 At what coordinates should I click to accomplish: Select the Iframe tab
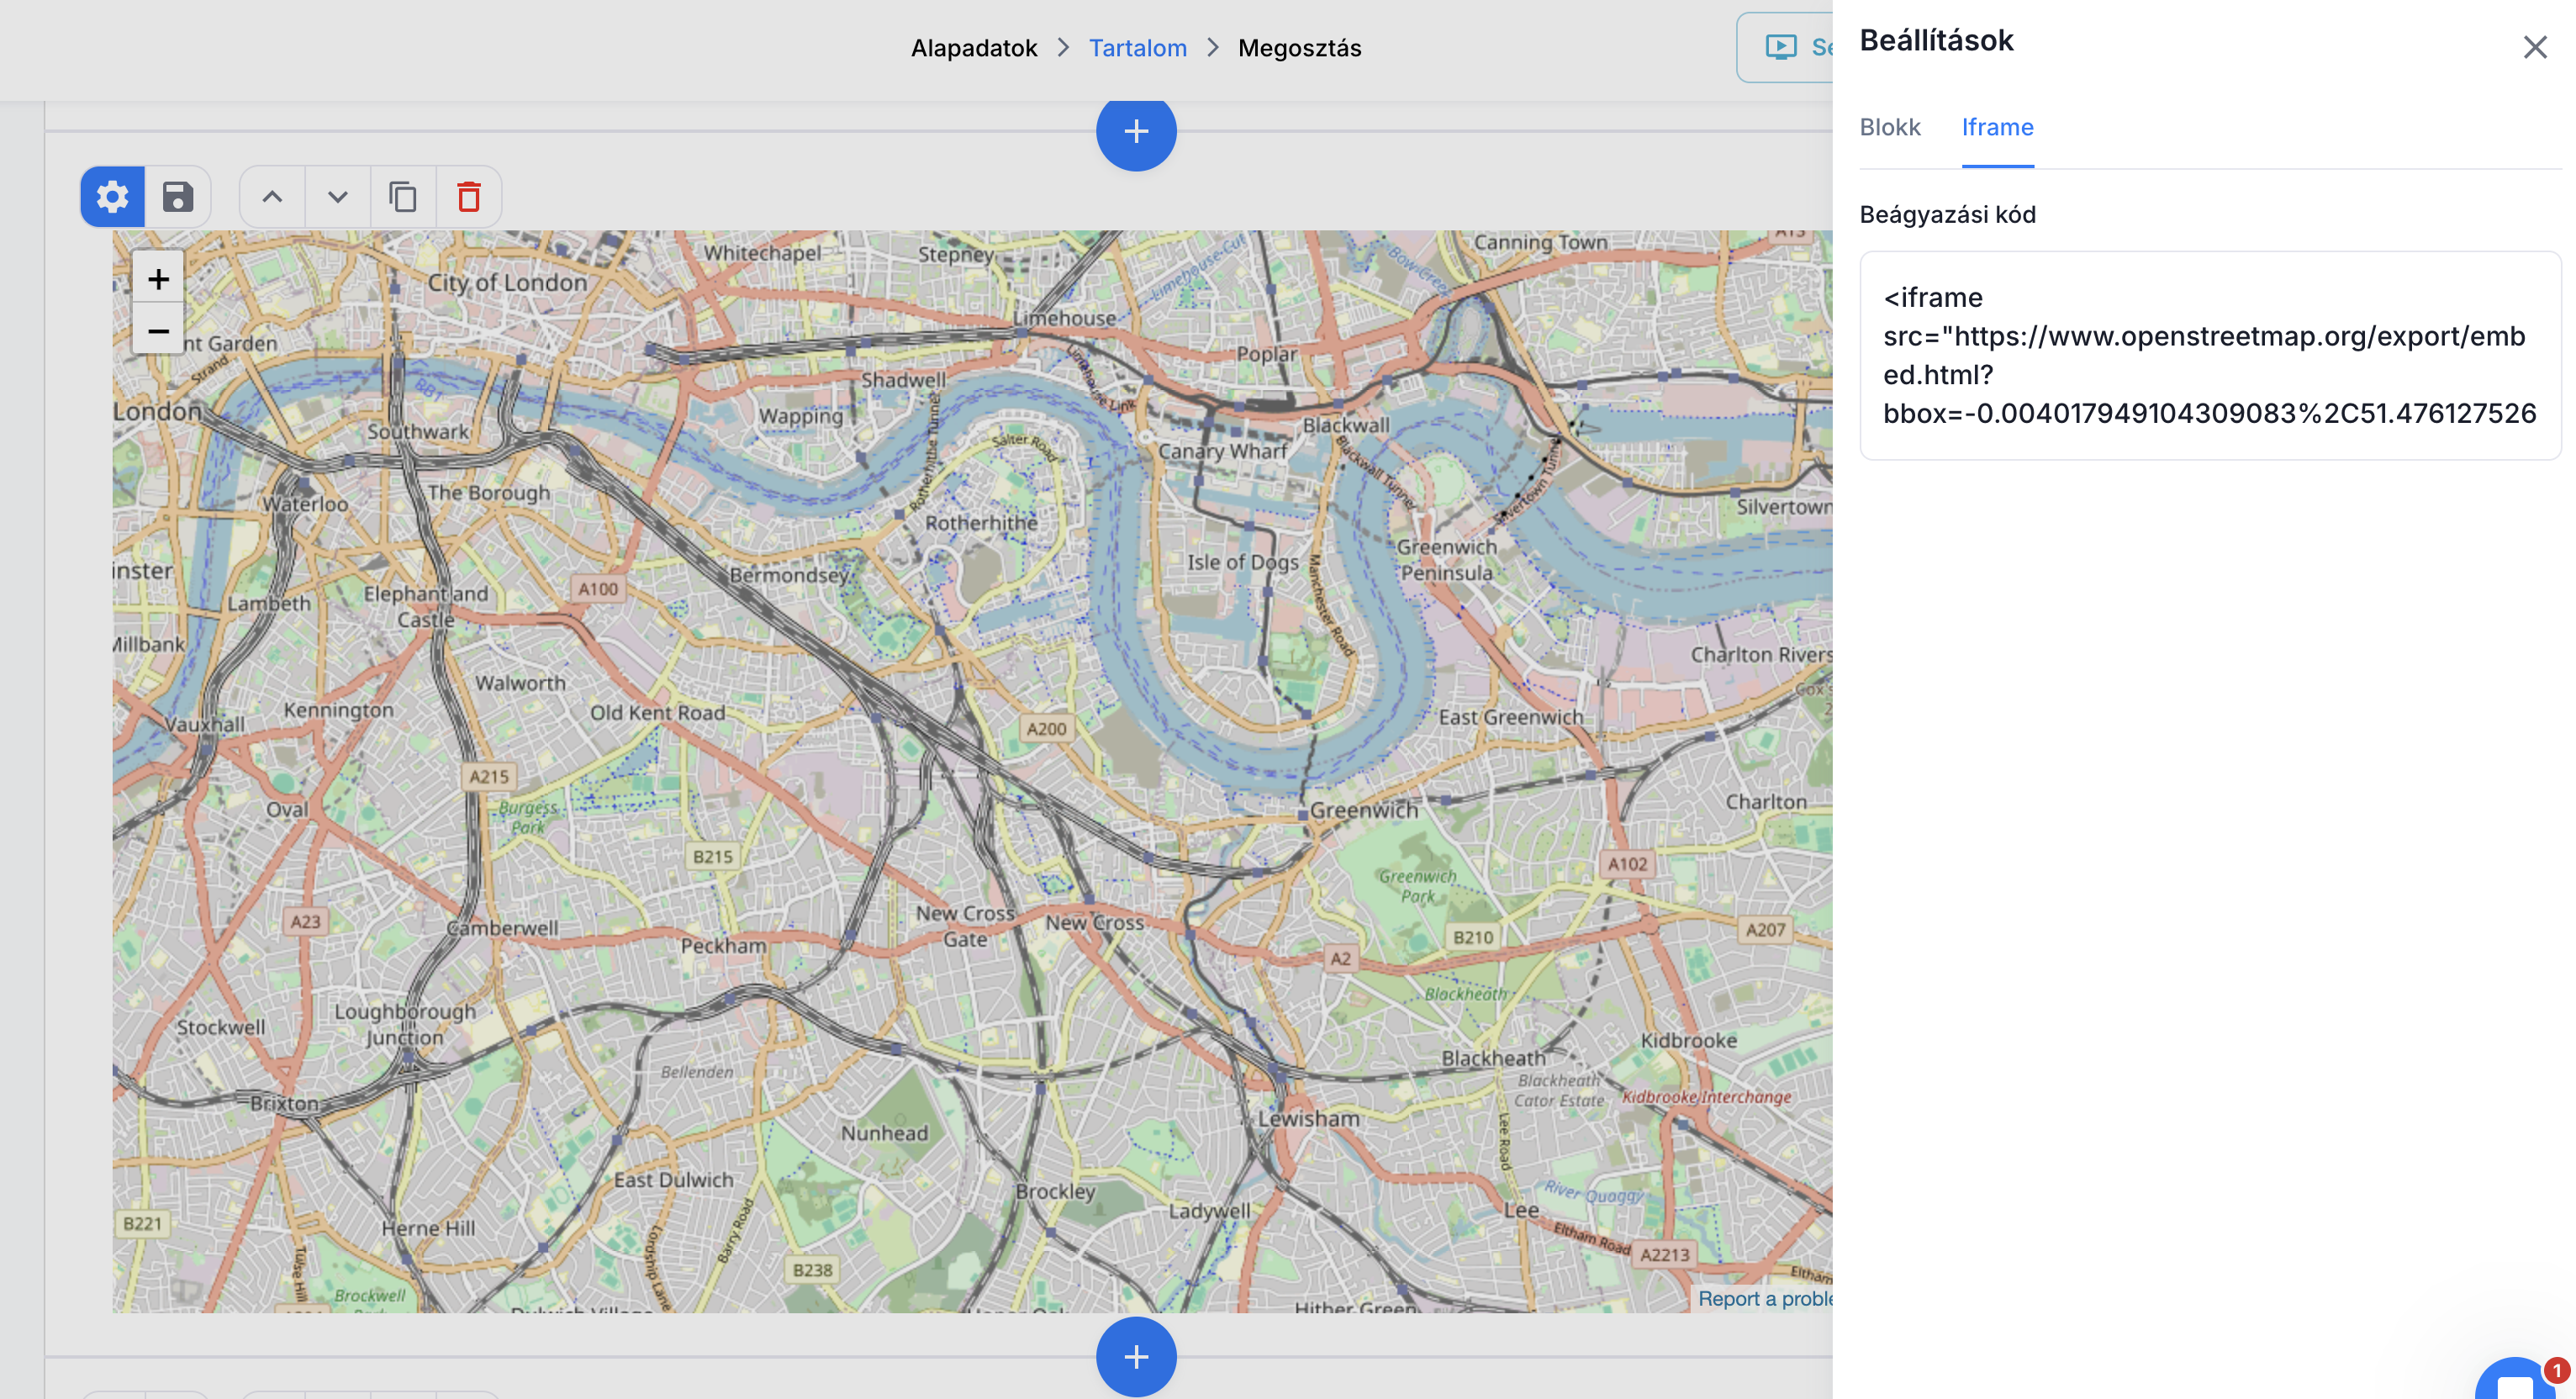pos(1997,127)
